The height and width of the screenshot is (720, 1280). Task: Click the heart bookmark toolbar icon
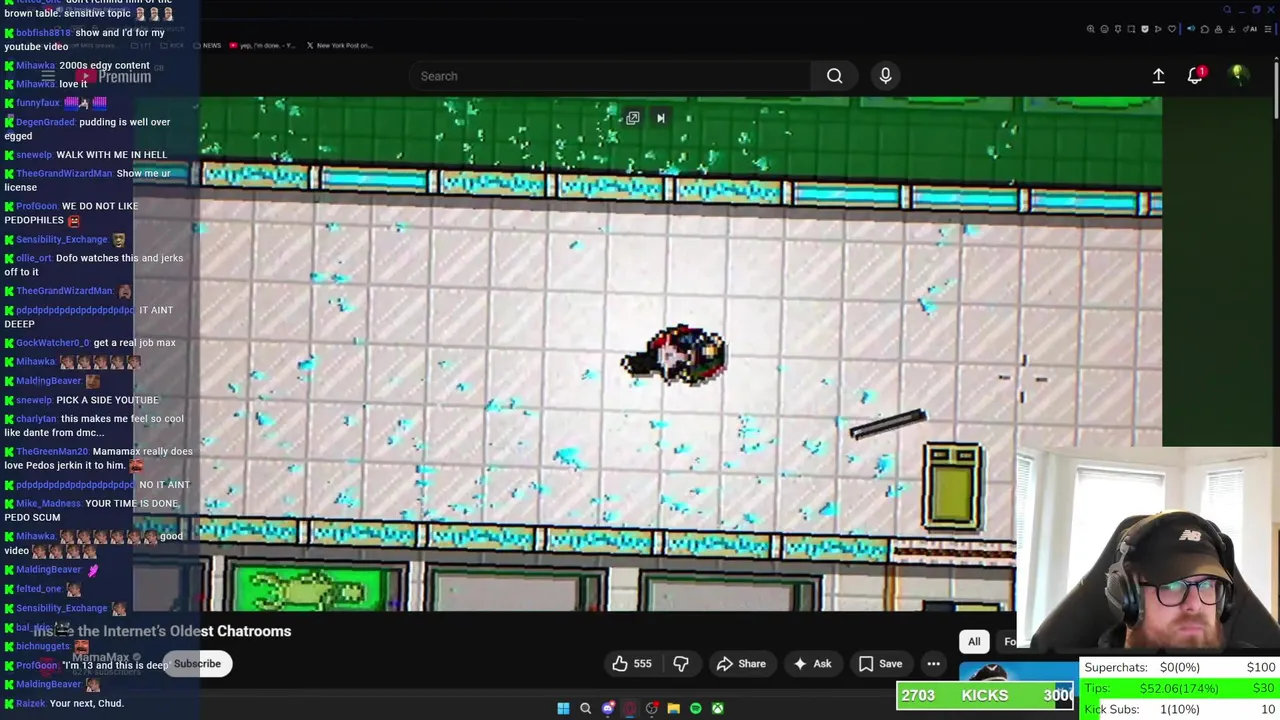point(1172,29)
